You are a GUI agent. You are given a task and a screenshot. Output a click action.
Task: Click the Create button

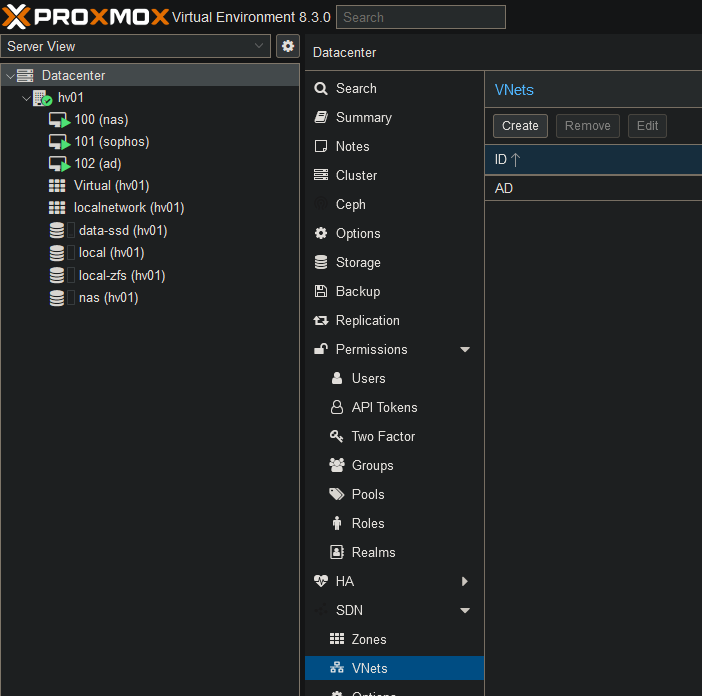520,126
